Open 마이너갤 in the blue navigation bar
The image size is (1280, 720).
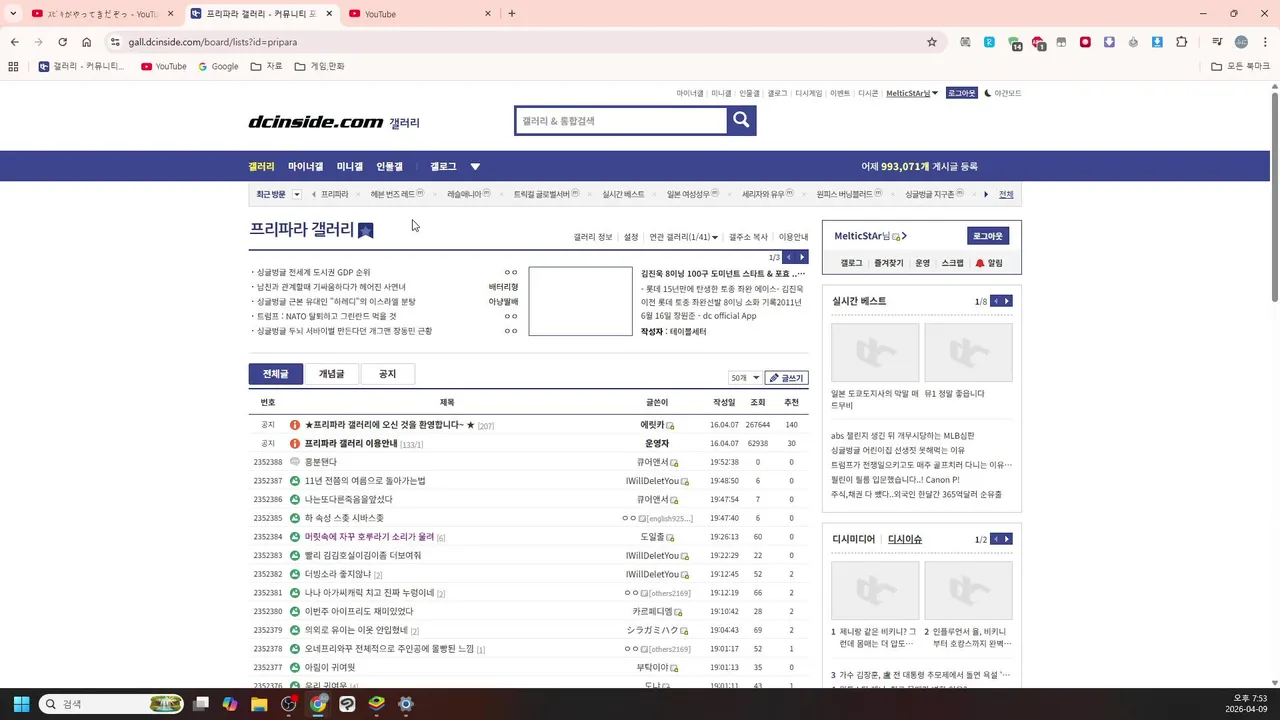click(x=305, y=167)
